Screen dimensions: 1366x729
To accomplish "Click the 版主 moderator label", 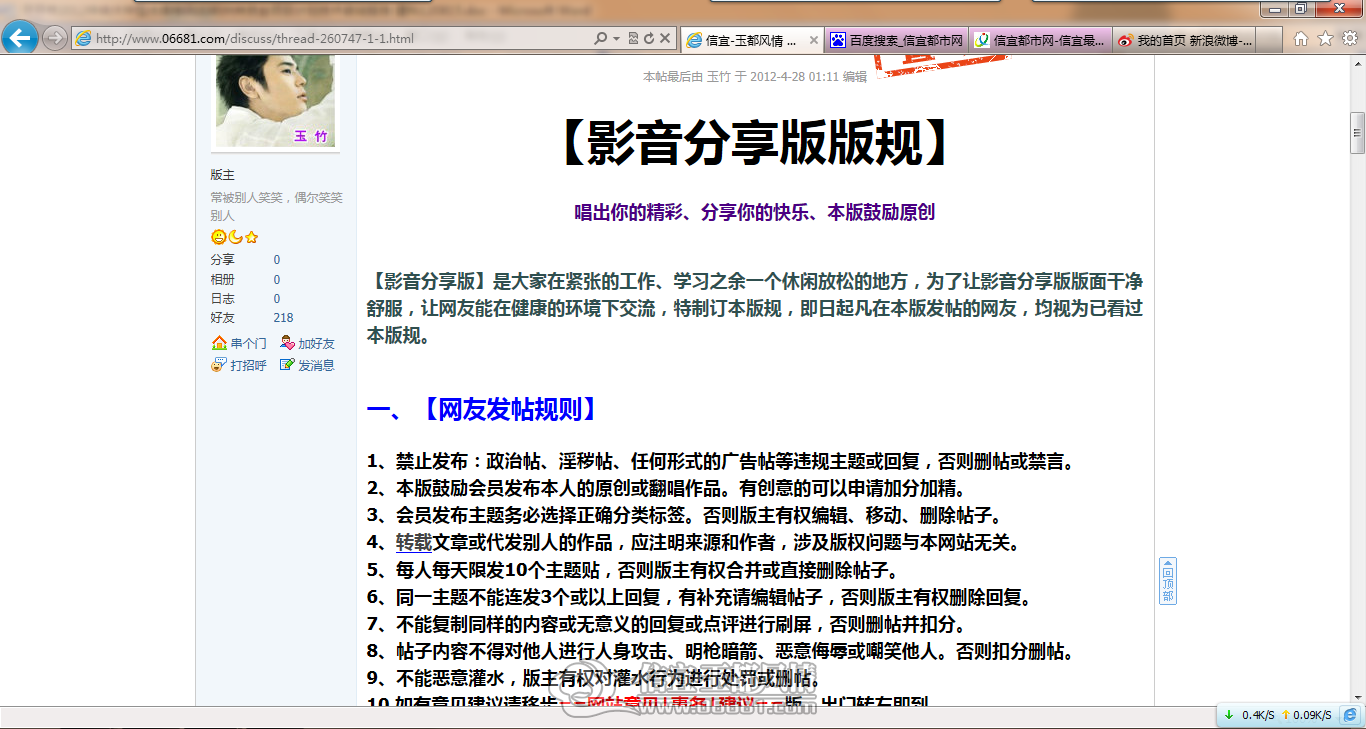I will point(222,175).
